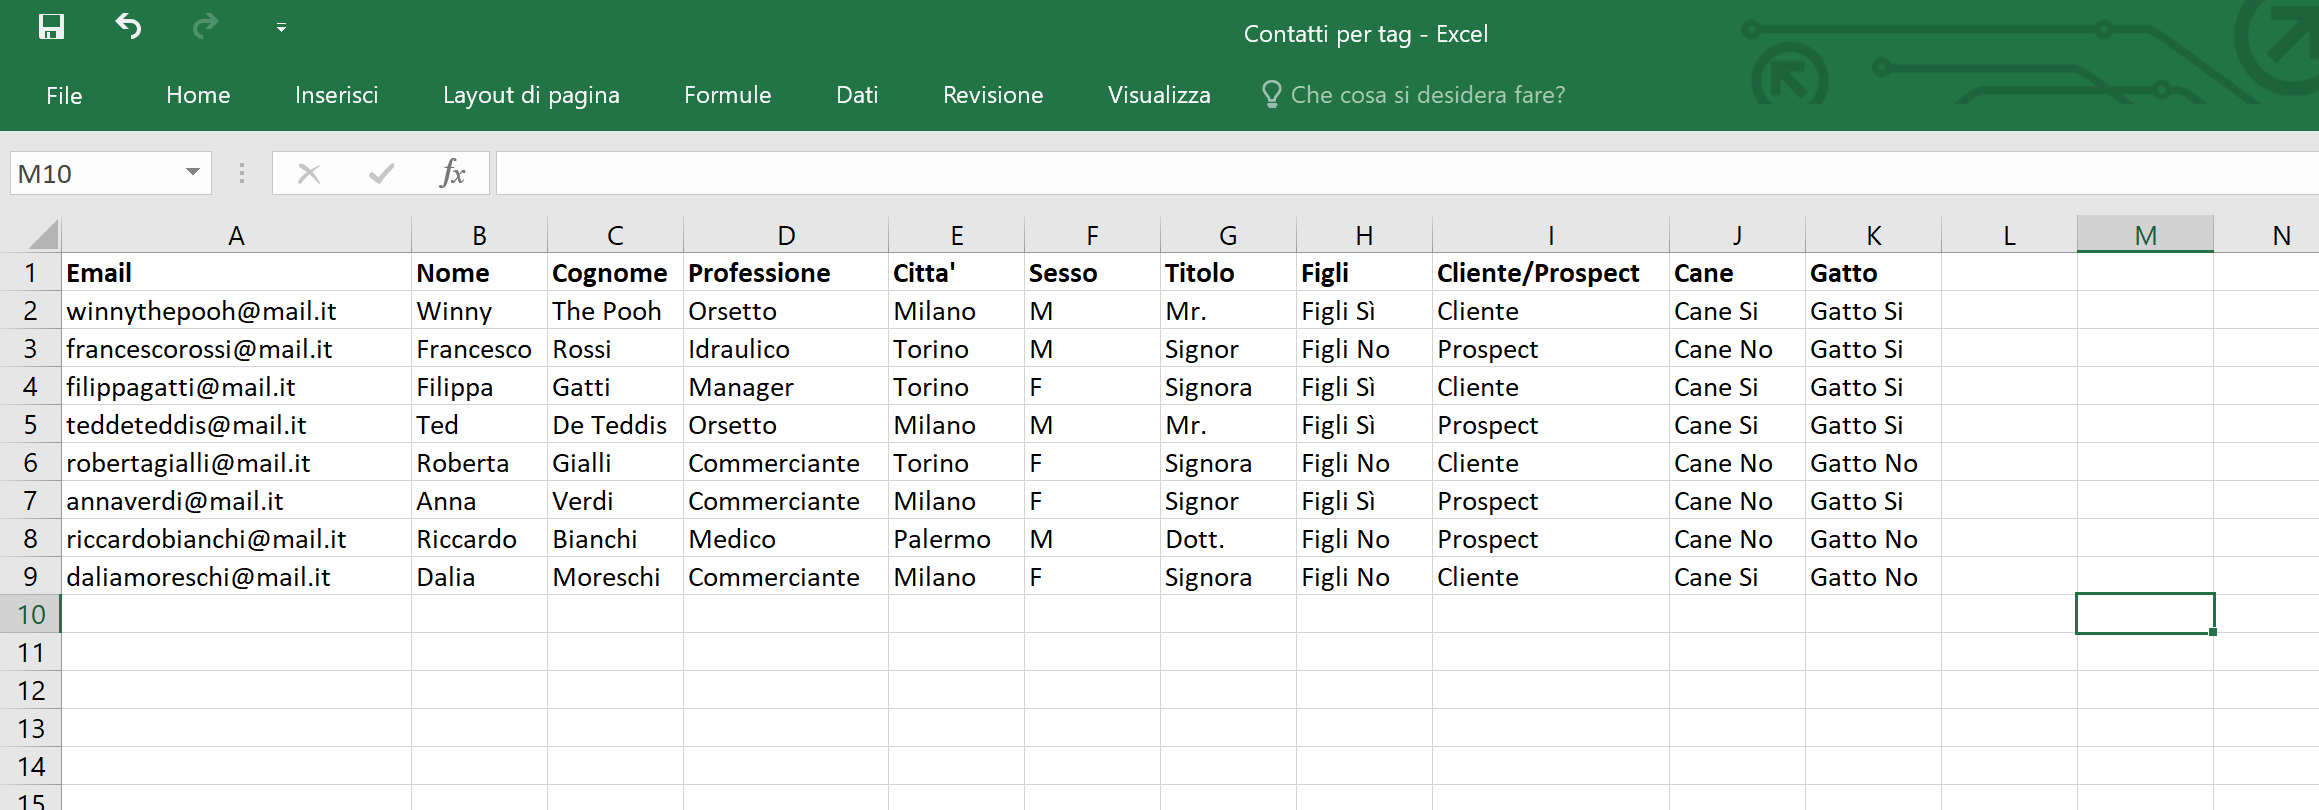Select the cell 'winnythepooh@mail.it'
This screenshot has height=810, width=2319.
(x=236, y=311)
